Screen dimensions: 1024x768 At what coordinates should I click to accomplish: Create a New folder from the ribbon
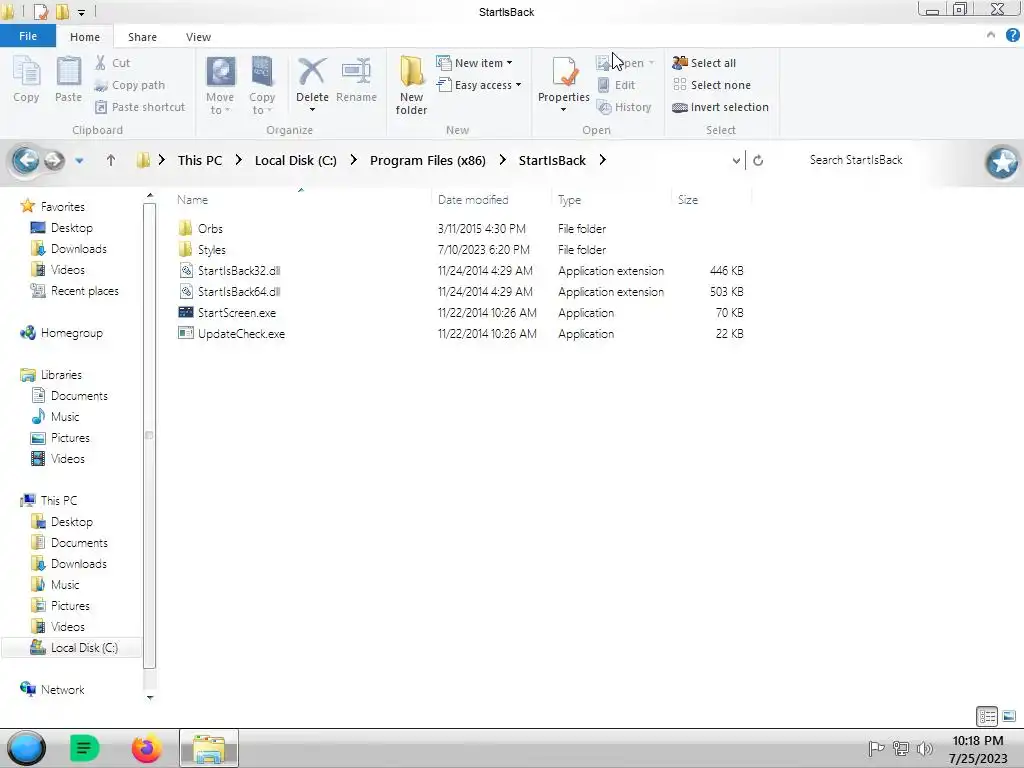[411, 85]
